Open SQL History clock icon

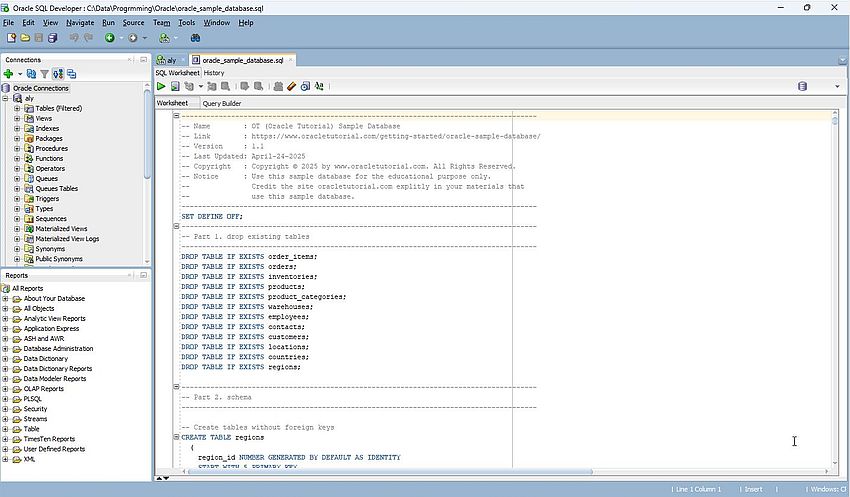(x=305, y=87)
